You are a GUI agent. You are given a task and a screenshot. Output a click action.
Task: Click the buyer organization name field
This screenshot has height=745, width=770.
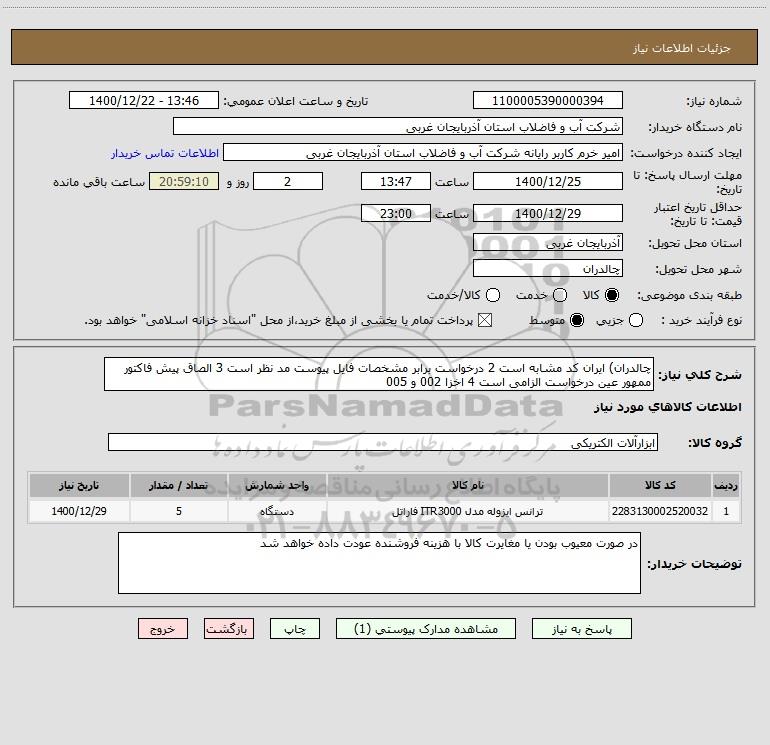coord(398,127)
